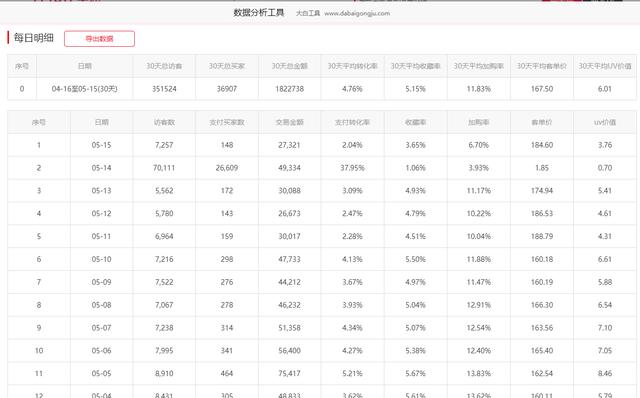Click the 47,733 transaction amount cell
Viewport: 640px width, 398px height.
coord(289,260)
